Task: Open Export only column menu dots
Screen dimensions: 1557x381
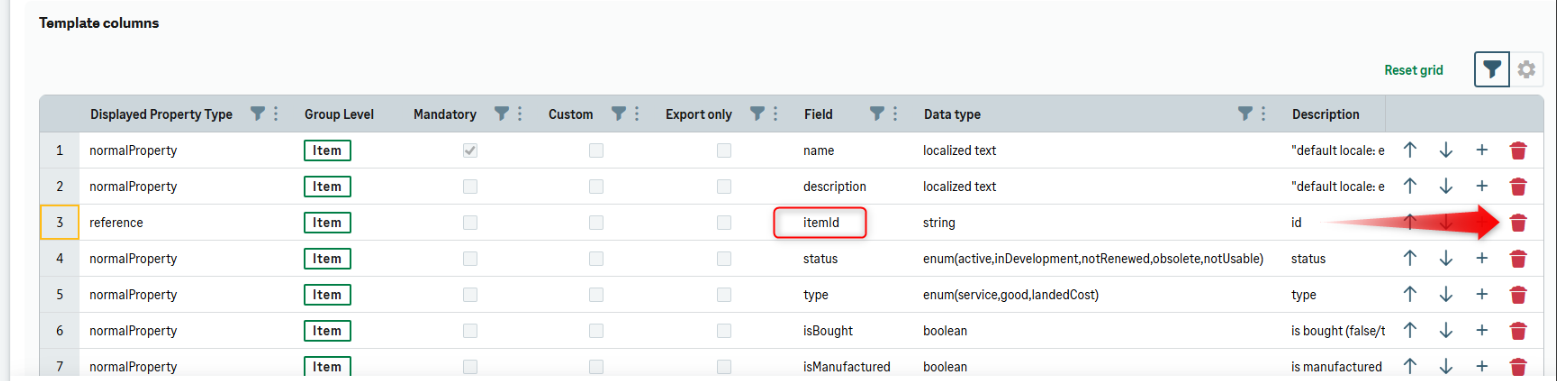Action: [775, 114]
